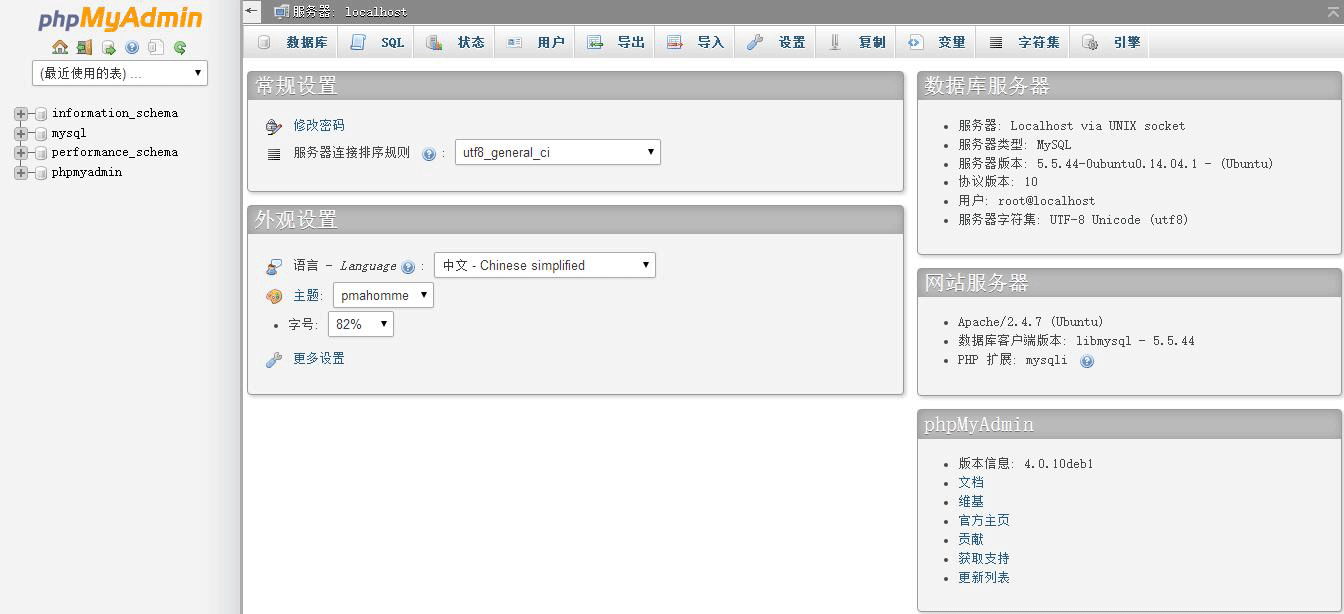Click the help icon next to 服务器连接排序规则
Image resolution: width=1344 pixels, height=614 pixels.
428,152
